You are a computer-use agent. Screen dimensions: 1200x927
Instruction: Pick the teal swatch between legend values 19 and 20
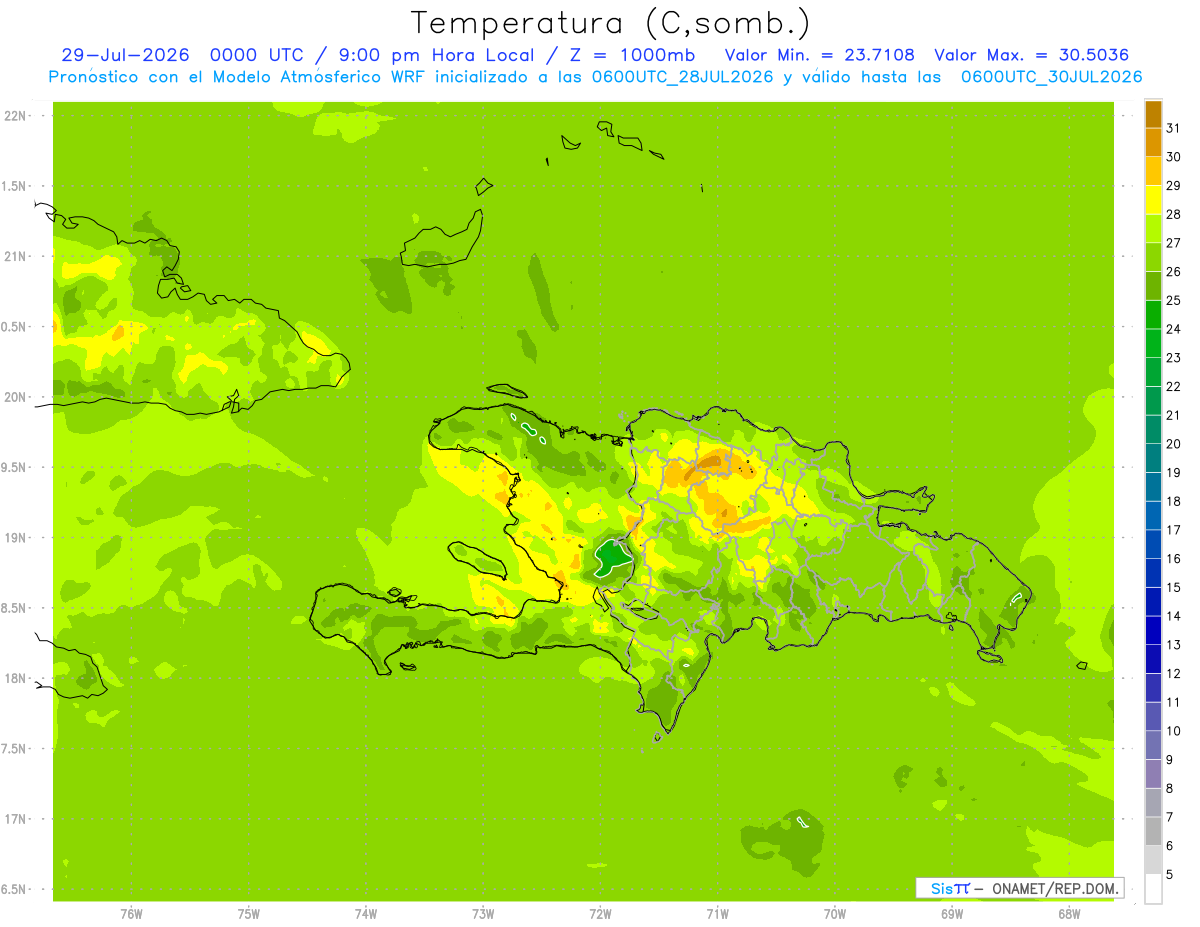1153,458
